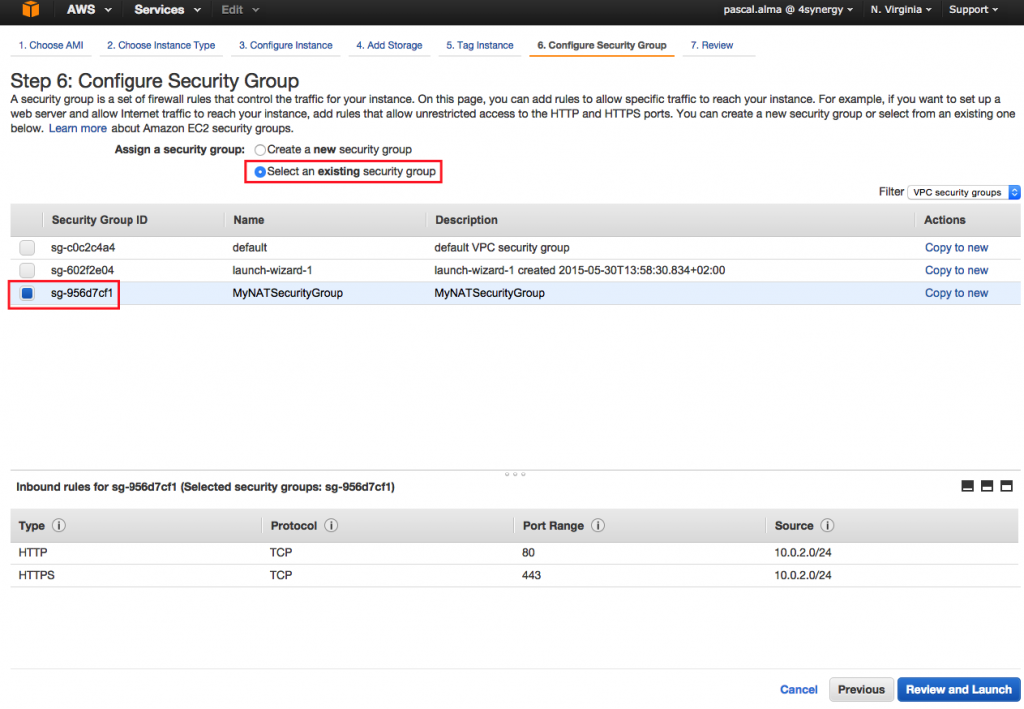Click the Protocol column info icon
The image size is (1024, 709).
[331, 526]
